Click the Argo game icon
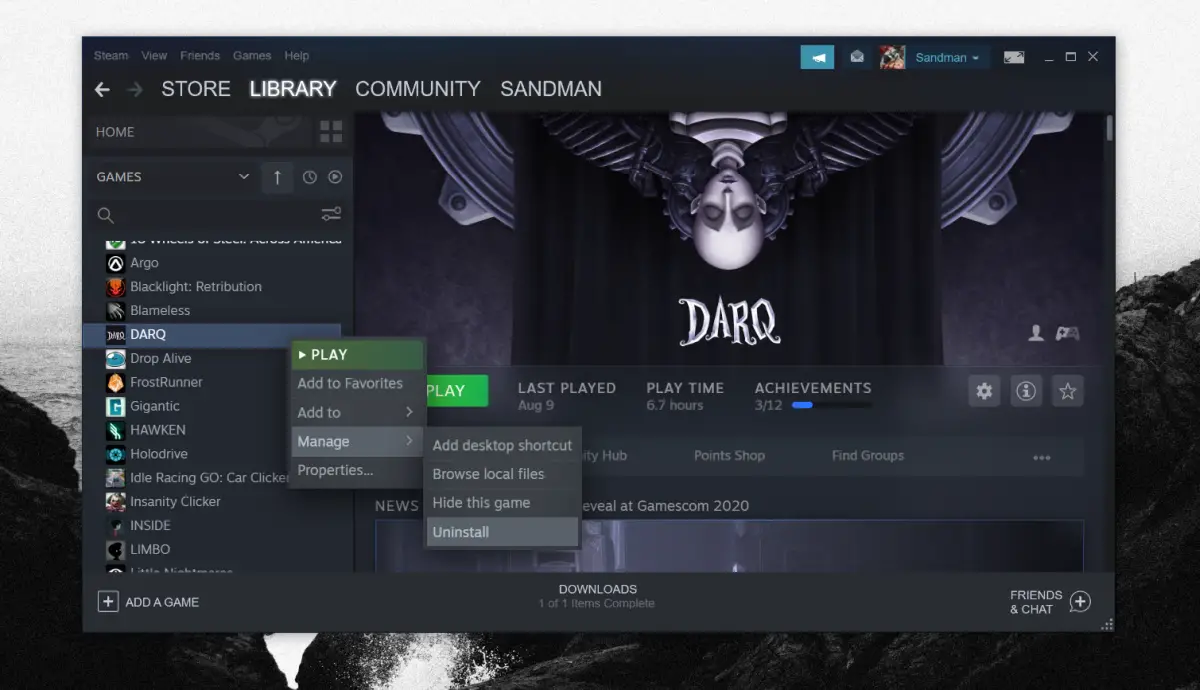 (x=115, y=263)
